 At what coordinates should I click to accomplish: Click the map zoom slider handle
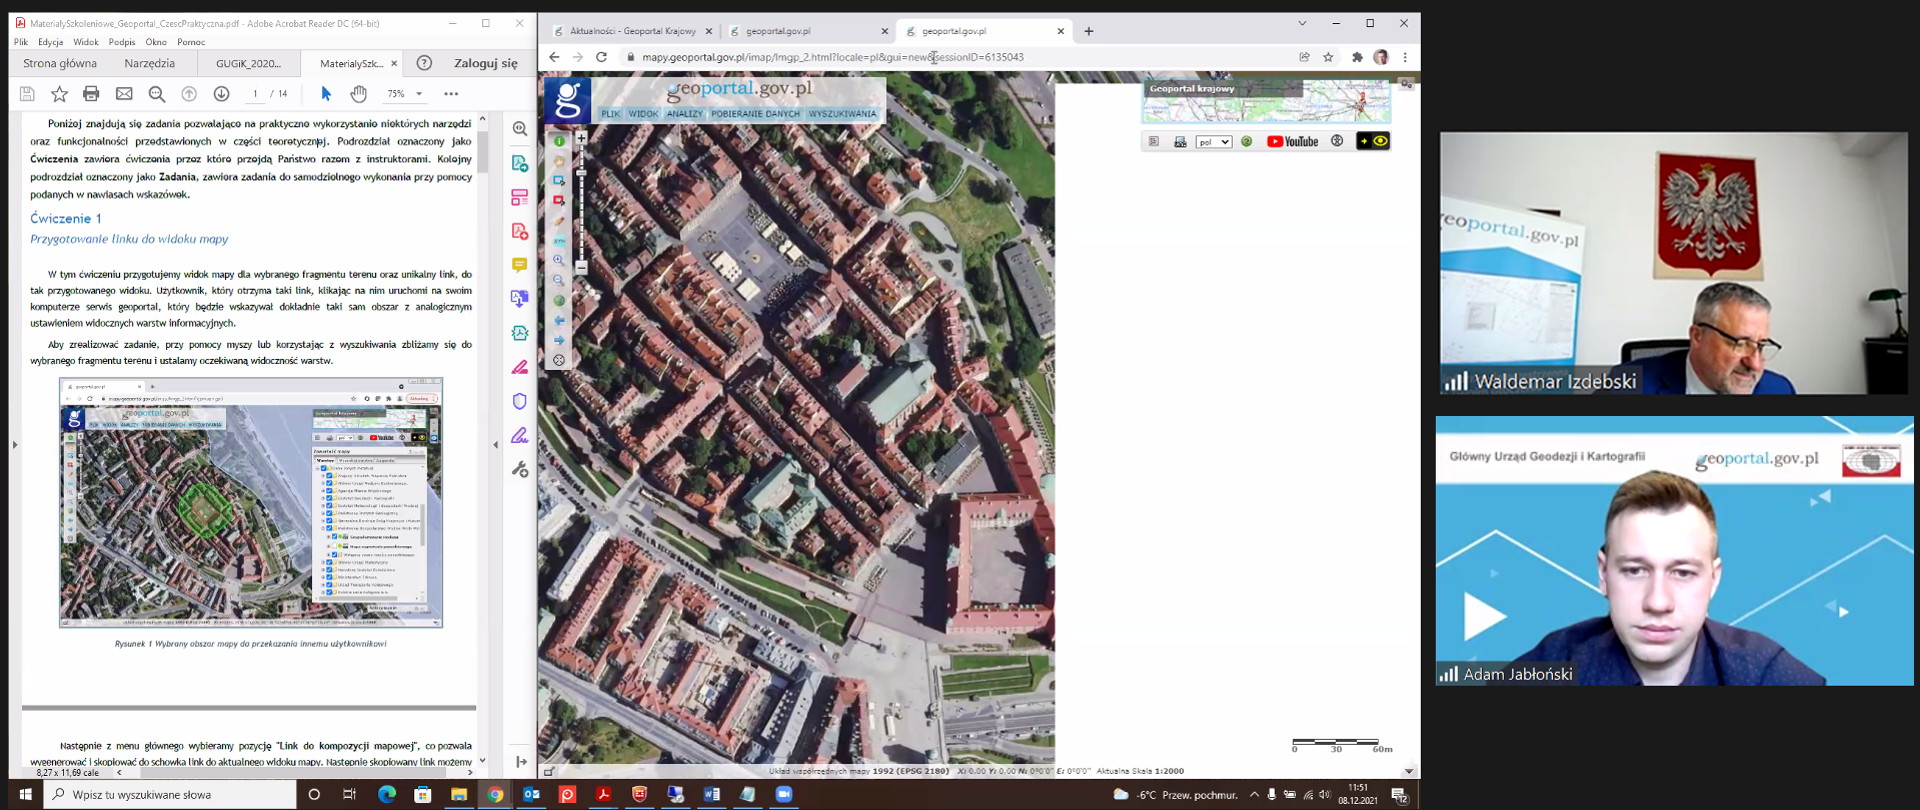click(x=581, y=173)
